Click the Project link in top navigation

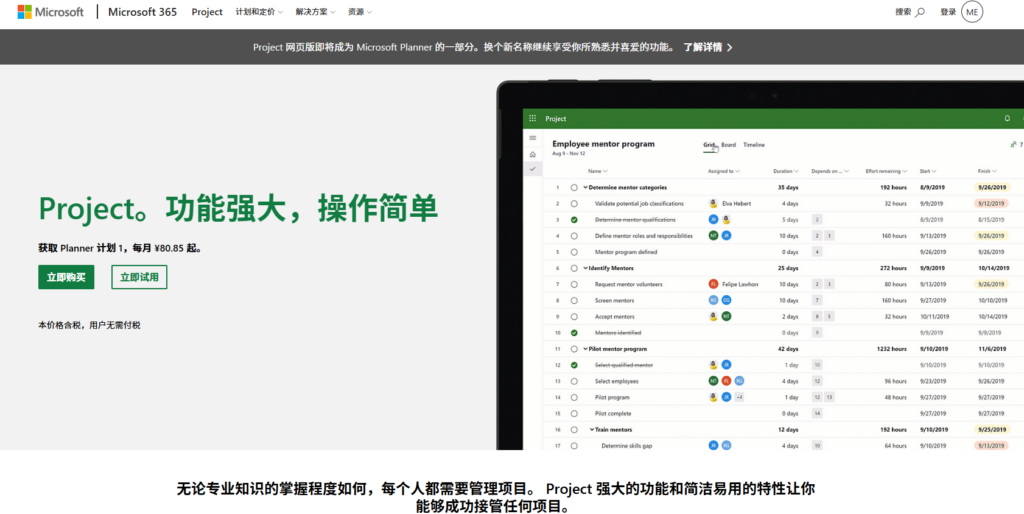click(207, 12)
